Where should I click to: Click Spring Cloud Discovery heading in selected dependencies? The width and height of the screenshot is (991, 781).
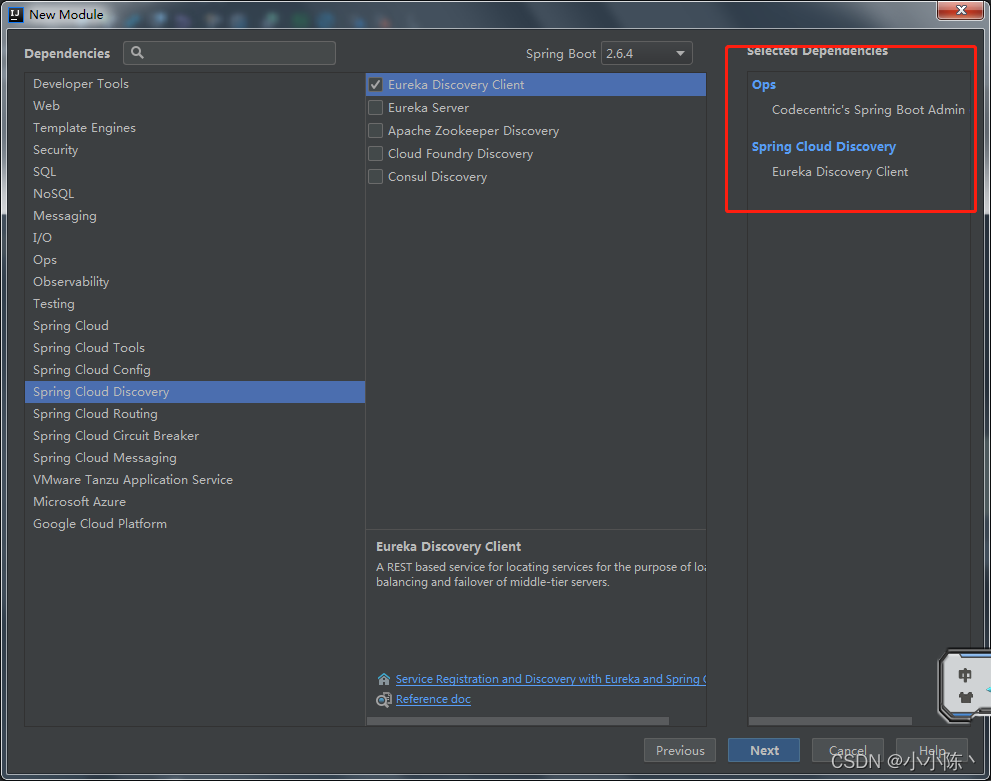point(824,147)
